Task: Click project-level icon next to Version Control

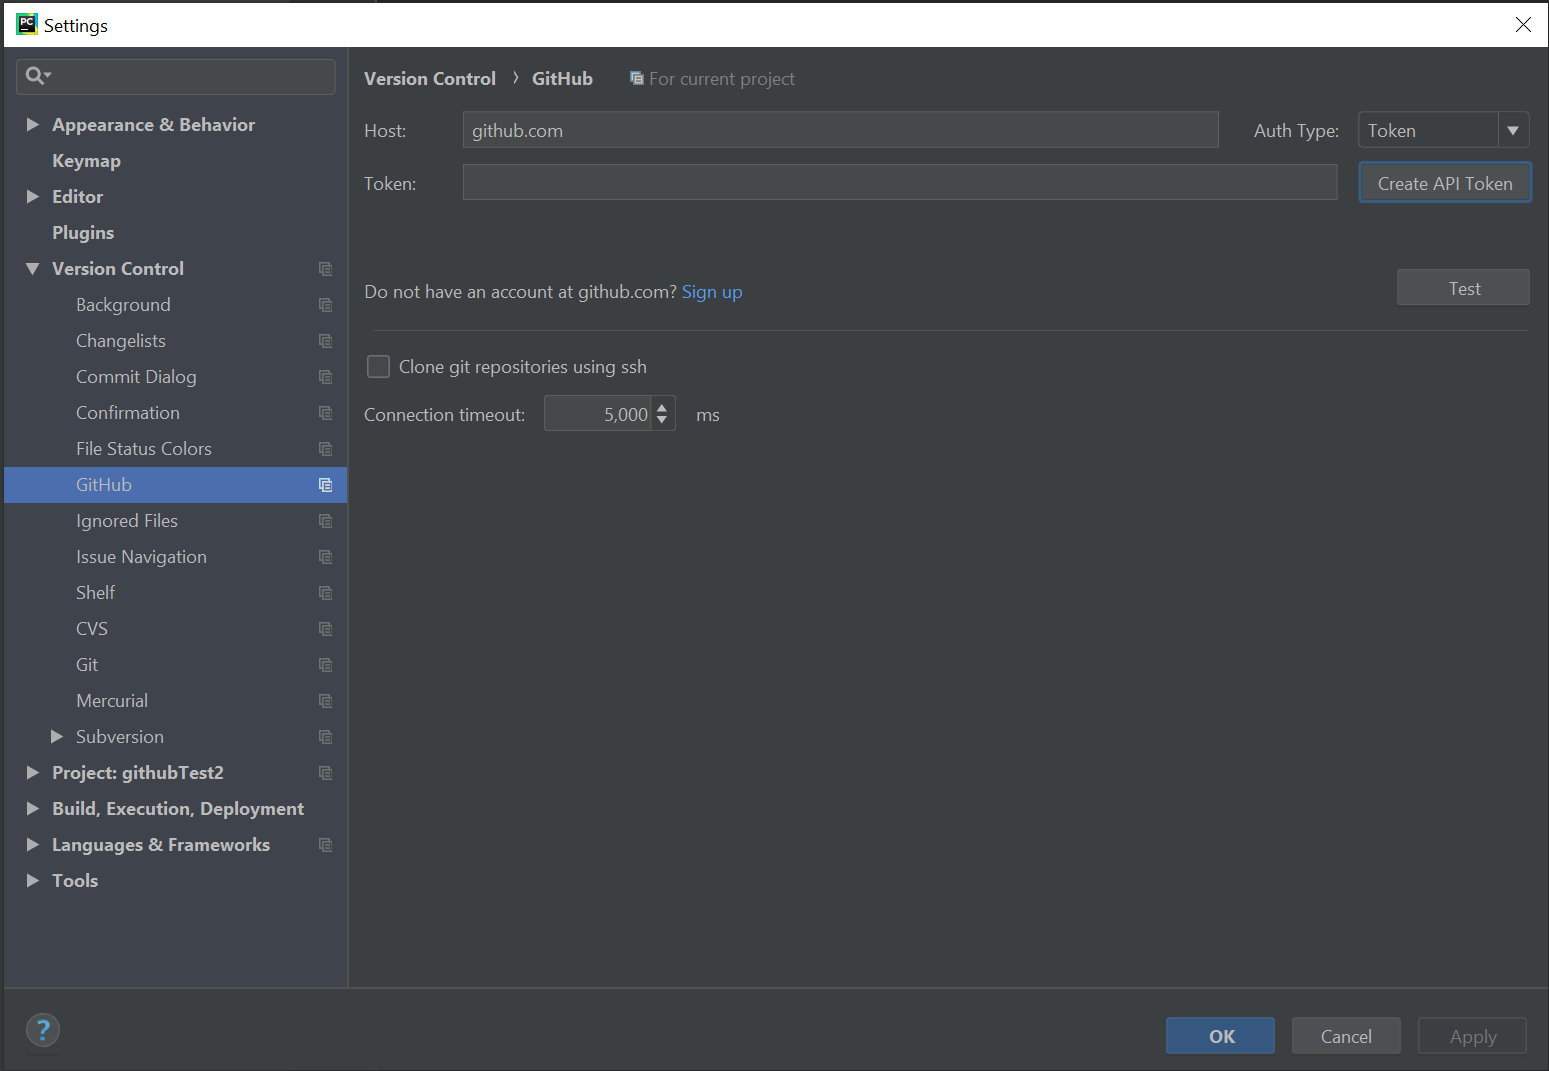Action: 325,269
